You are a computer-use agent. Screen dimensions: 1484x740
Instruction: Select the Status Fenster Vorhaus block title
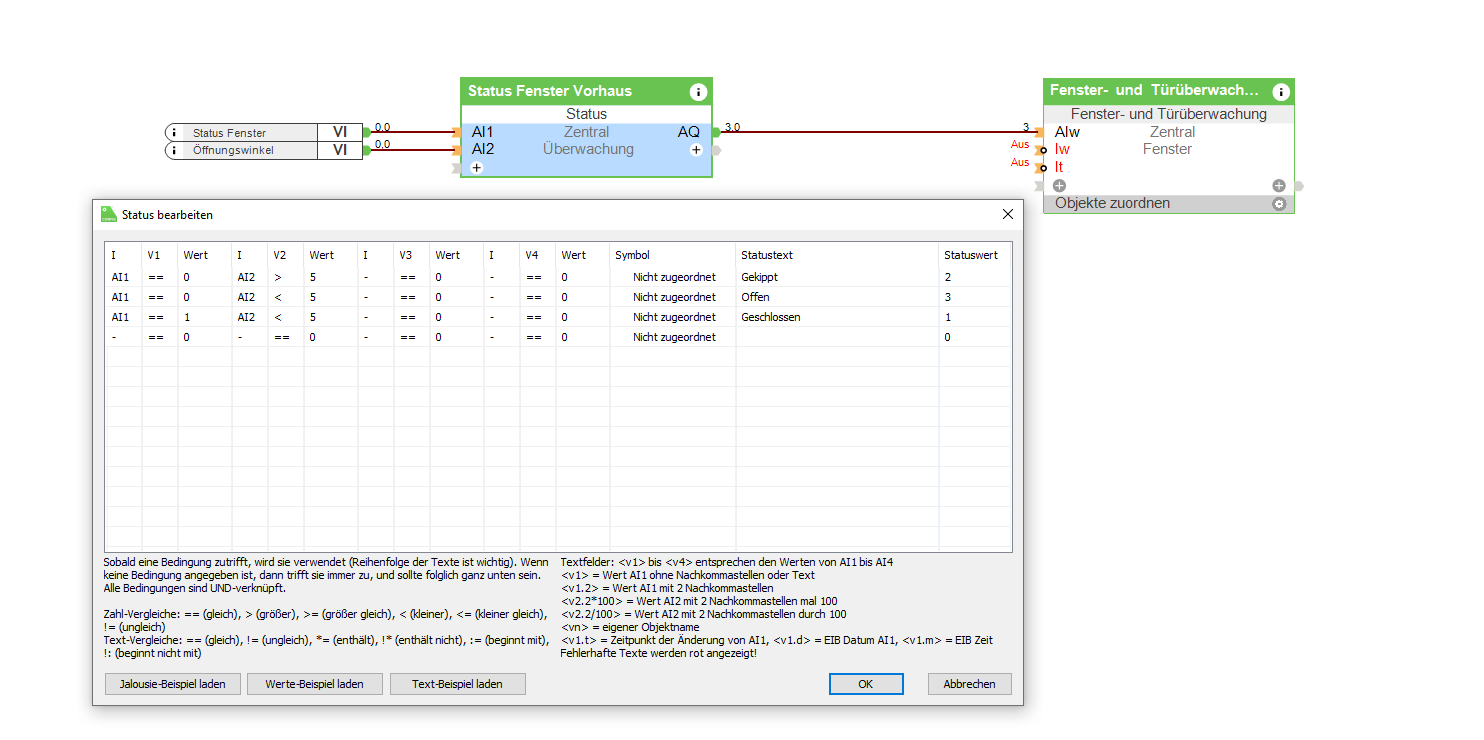tap(550, 91)
